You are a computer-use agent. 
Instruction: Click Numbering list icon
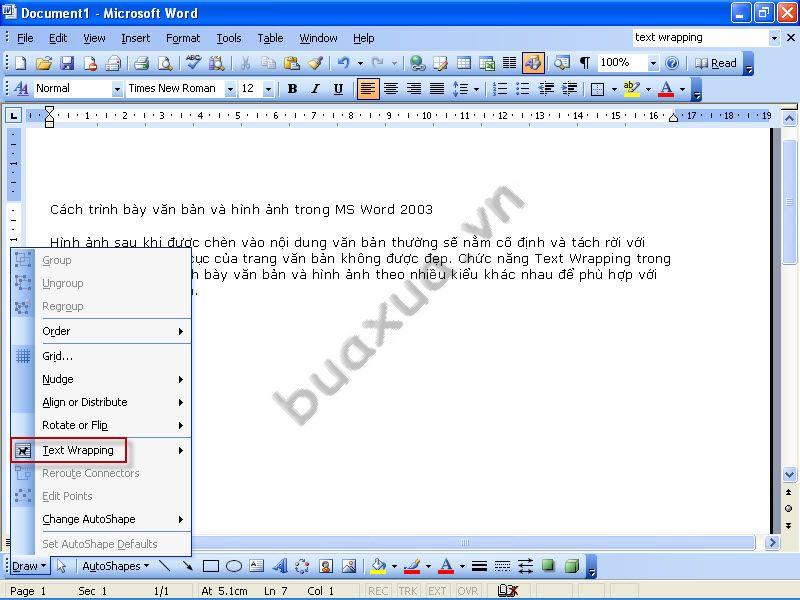click(x=499, y=89)
